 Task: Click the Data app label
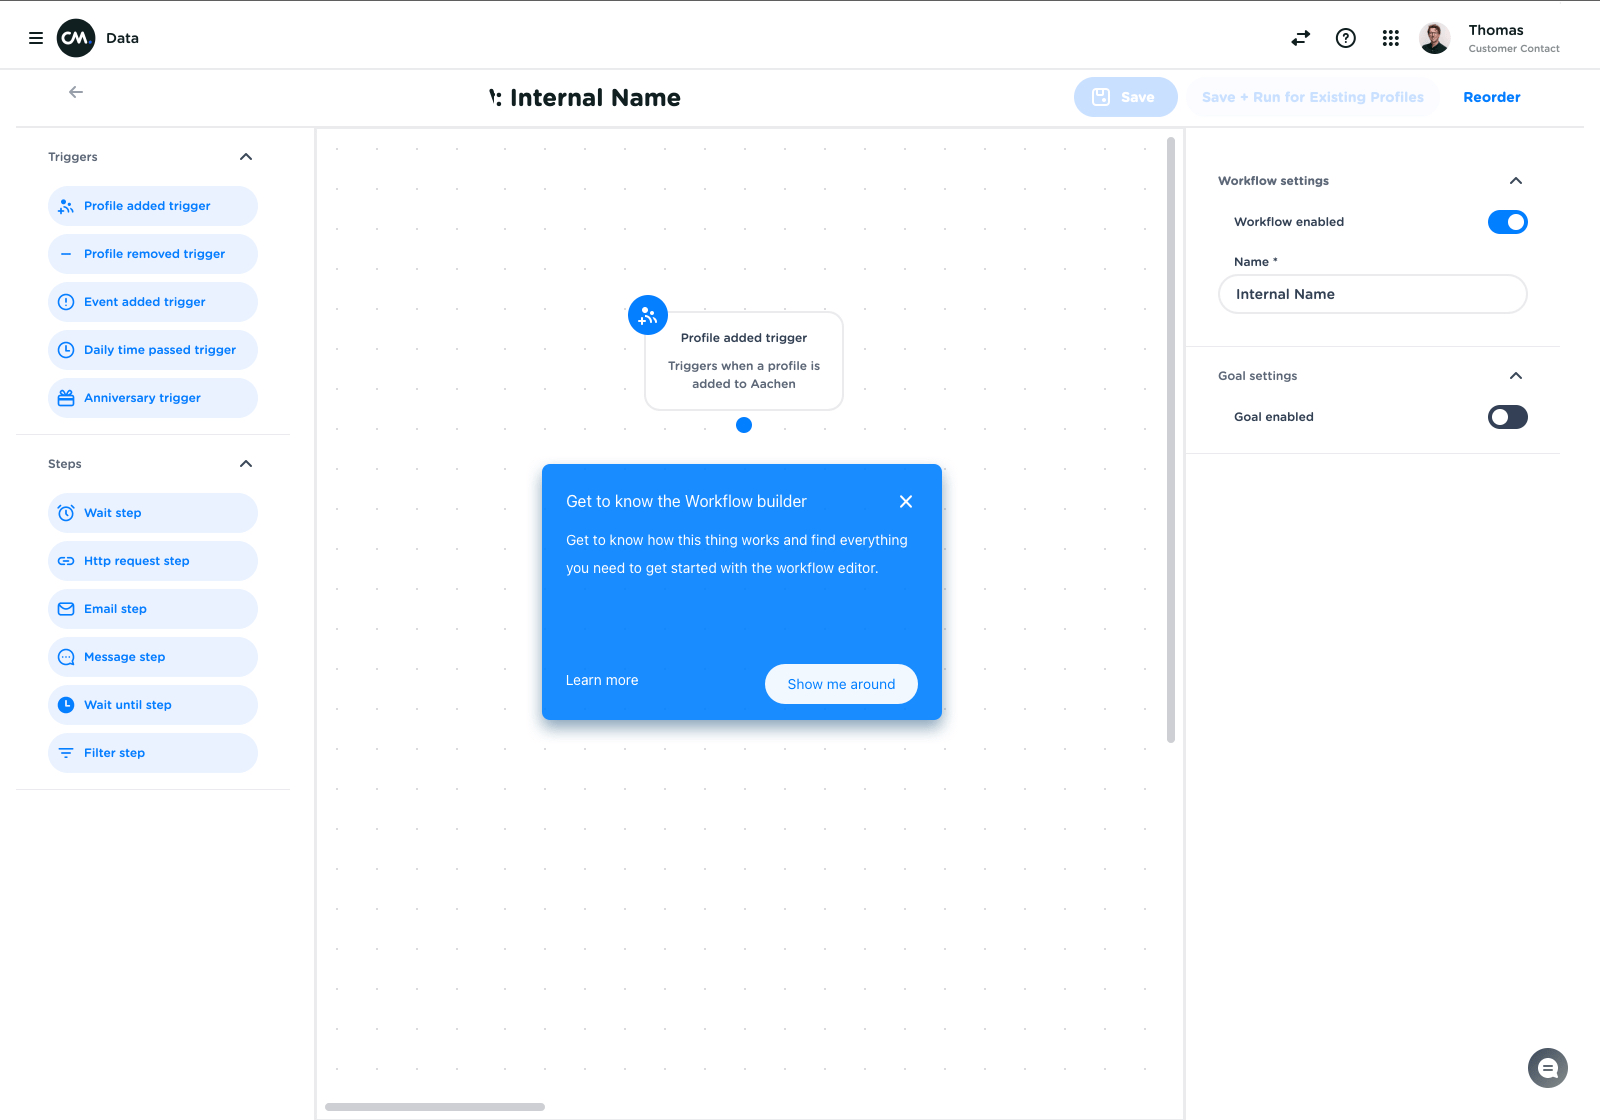pyautogui.click(x=123, y=38)
